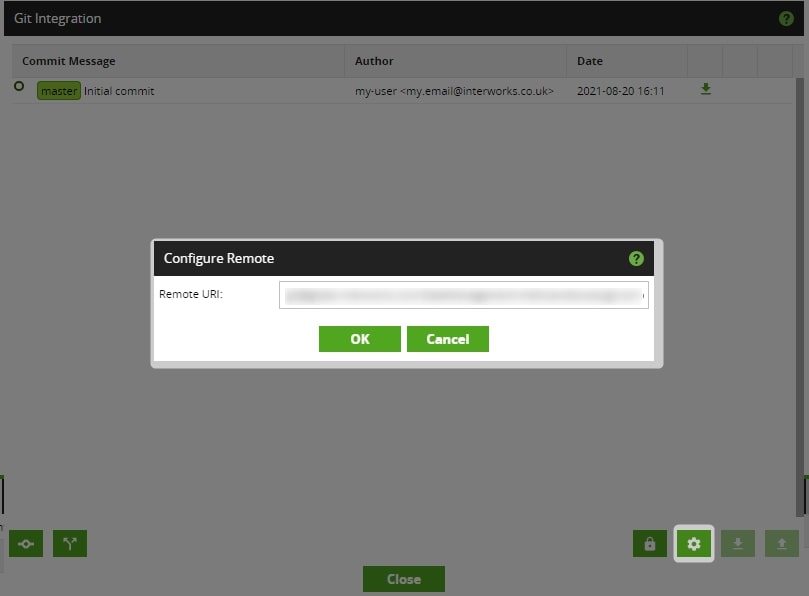Open the gear configure remote button
The width and height of the screenshot is (809, 596).
pyautogui.click(x=694, y=543)
